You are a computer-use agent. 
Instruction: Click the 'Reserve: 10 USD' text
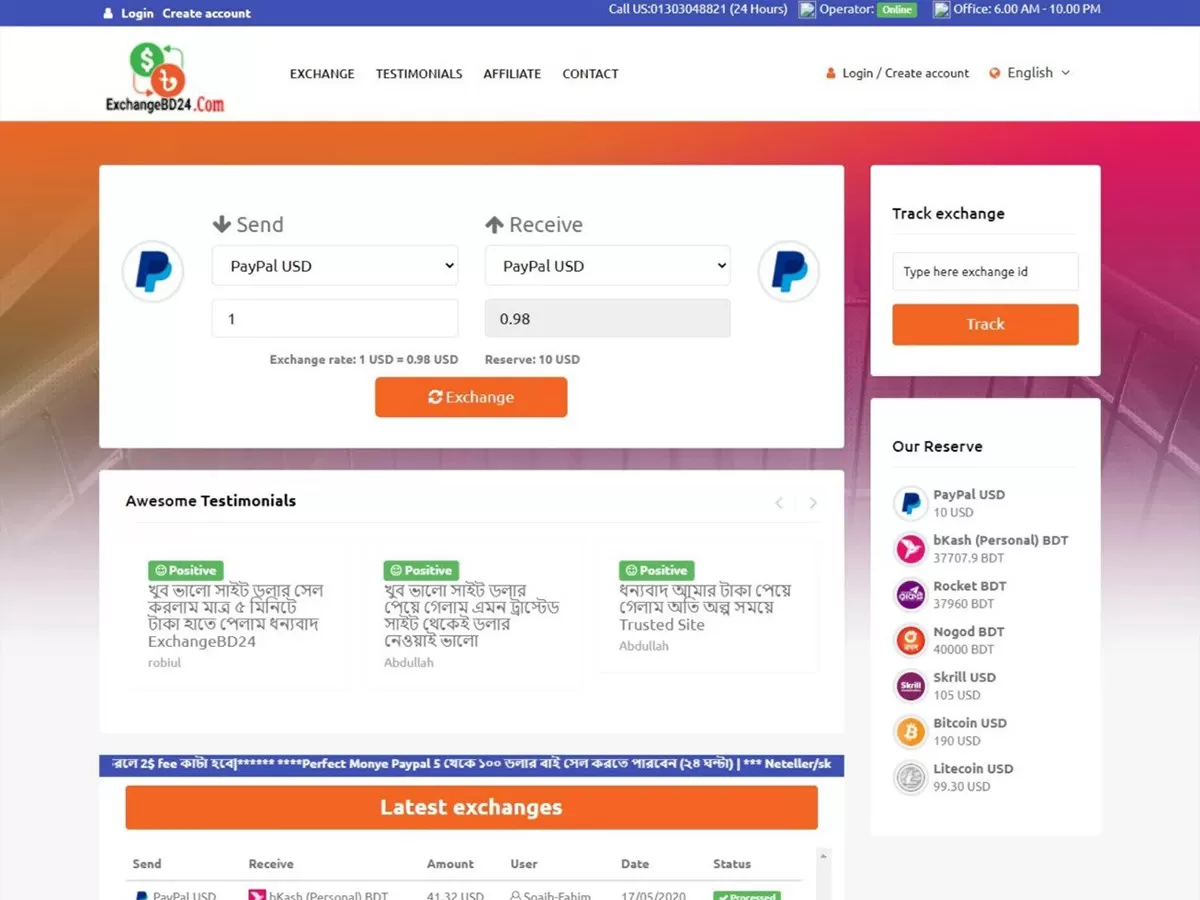(532, 359)
